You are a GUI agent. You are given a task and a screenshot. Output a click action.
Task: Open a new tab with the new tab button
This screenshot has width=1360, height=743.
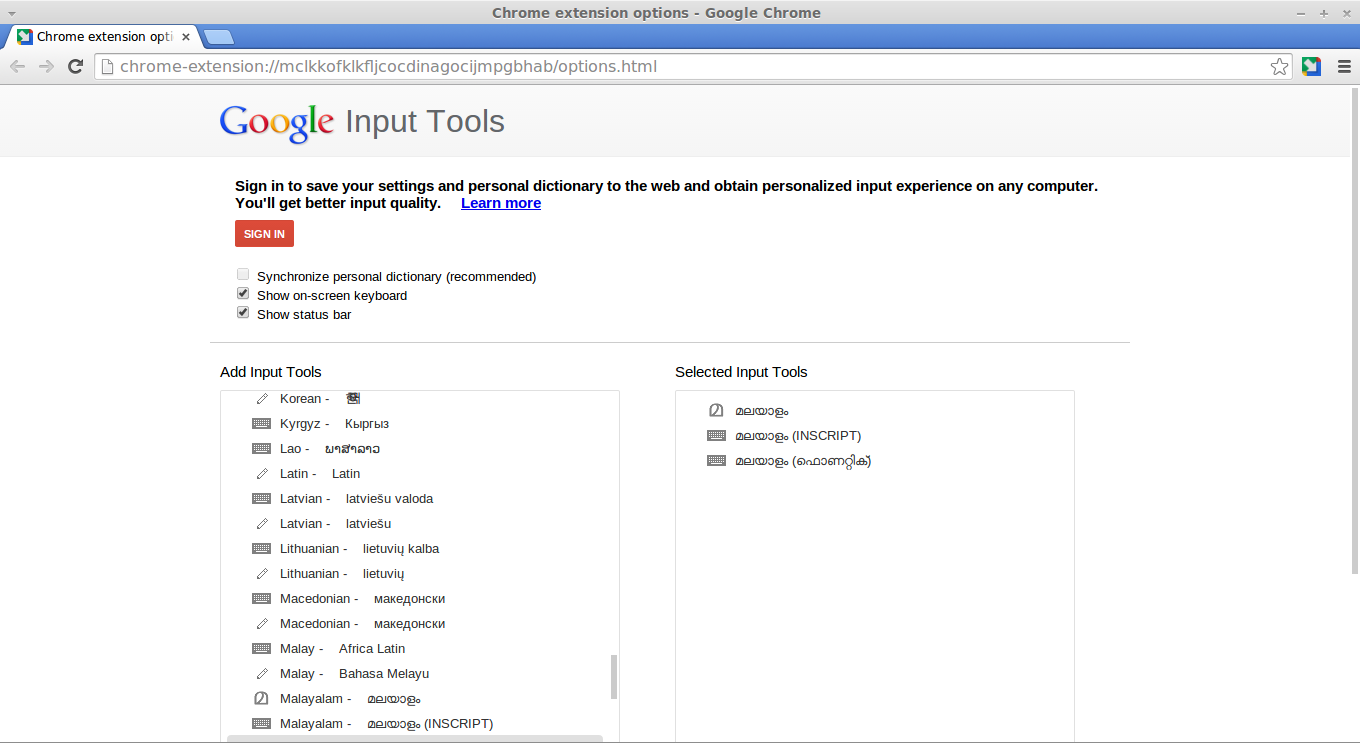click(x=218, y=37)
